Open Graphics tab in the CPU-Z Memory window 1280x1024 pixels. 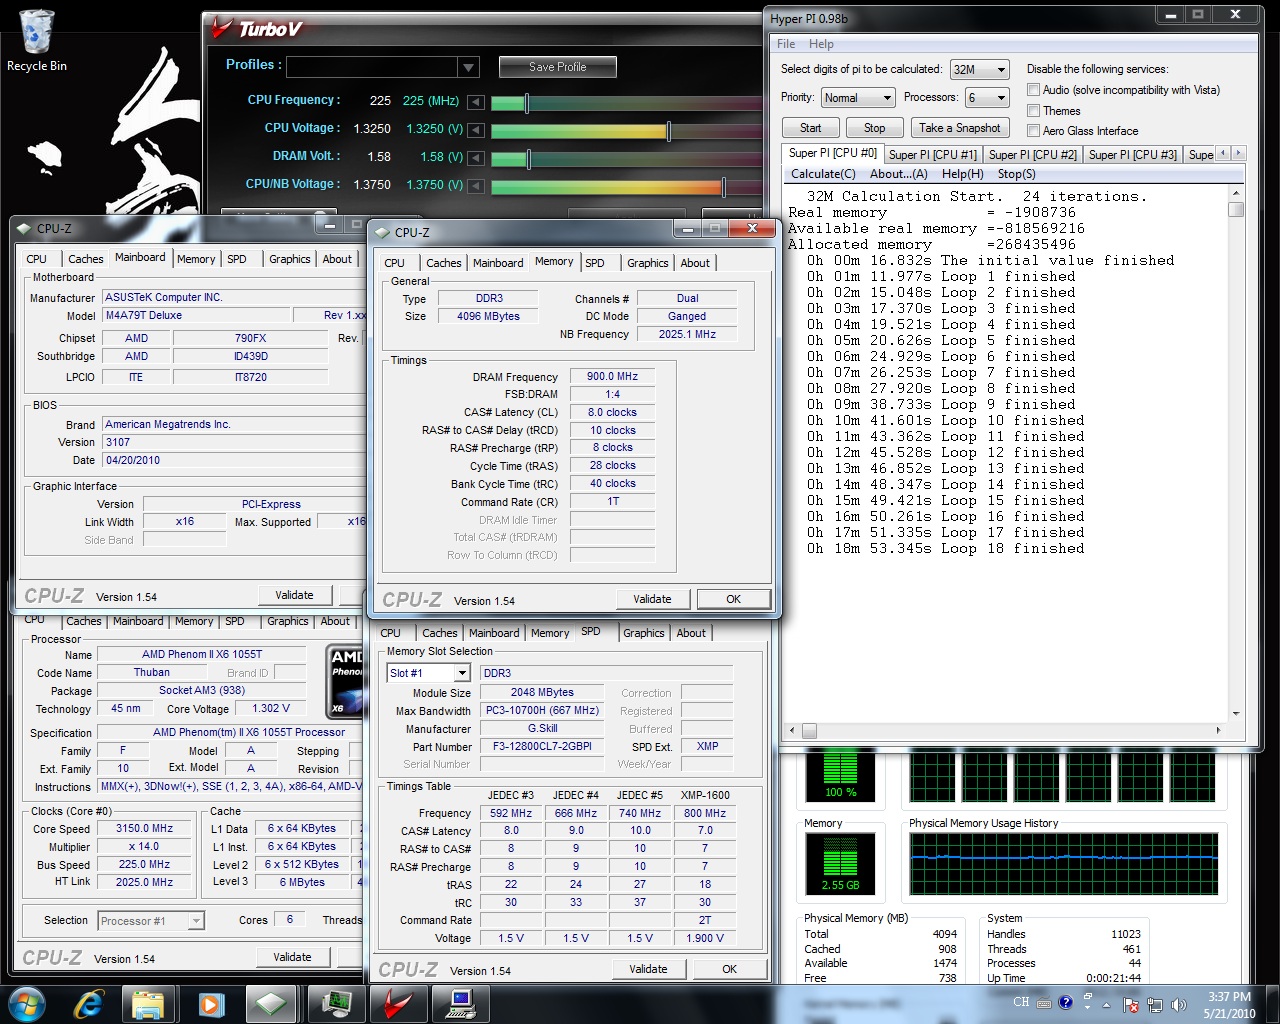tap(648, 263)
